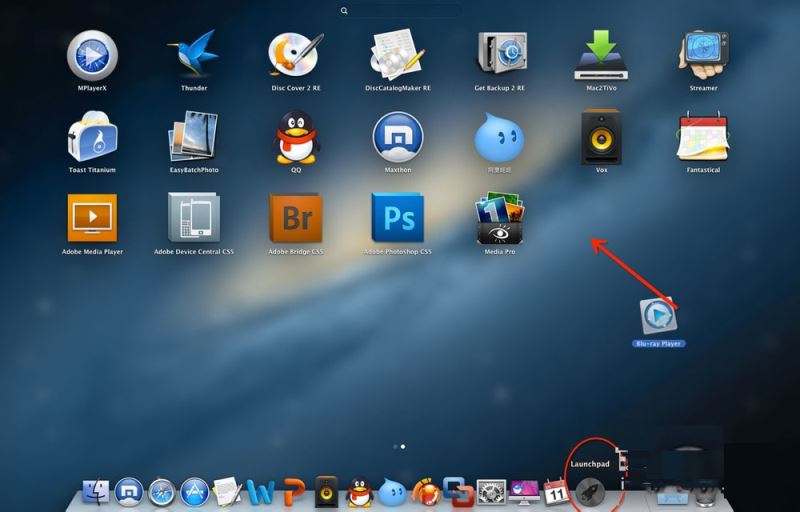Image resolution: width=800 pixels, height=512 pixels.
Task: Open EasyBatchPhoto
Action: [x=194, y=136]
